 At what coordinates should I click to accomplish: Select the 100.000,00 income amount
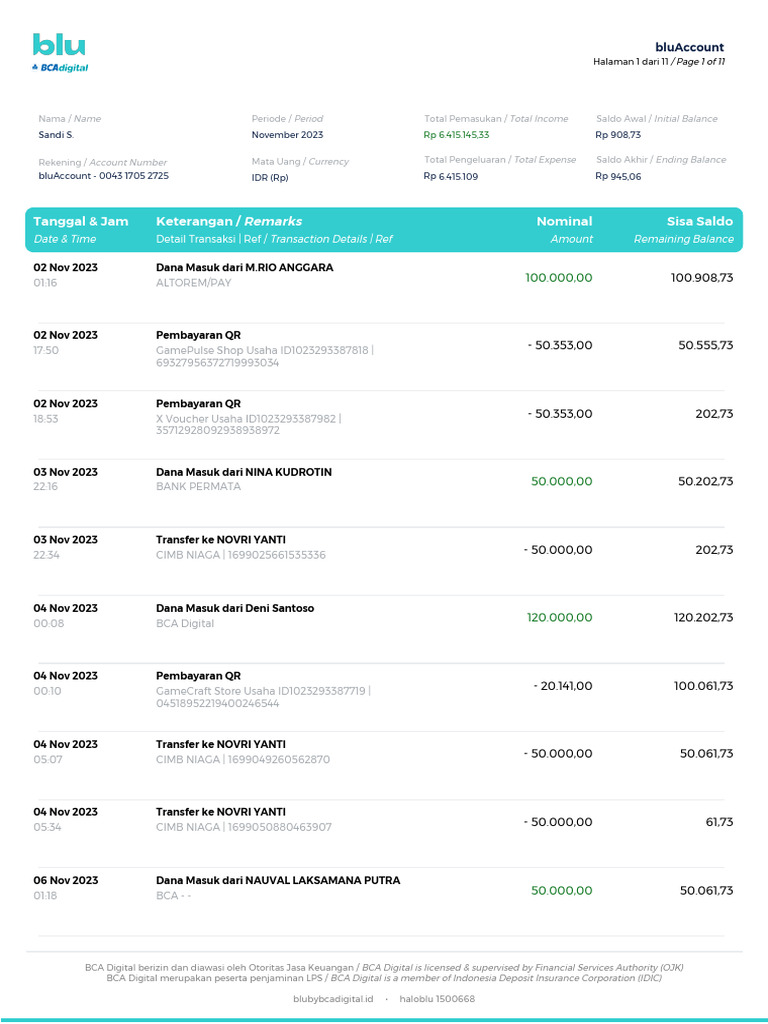pos(558,278)
